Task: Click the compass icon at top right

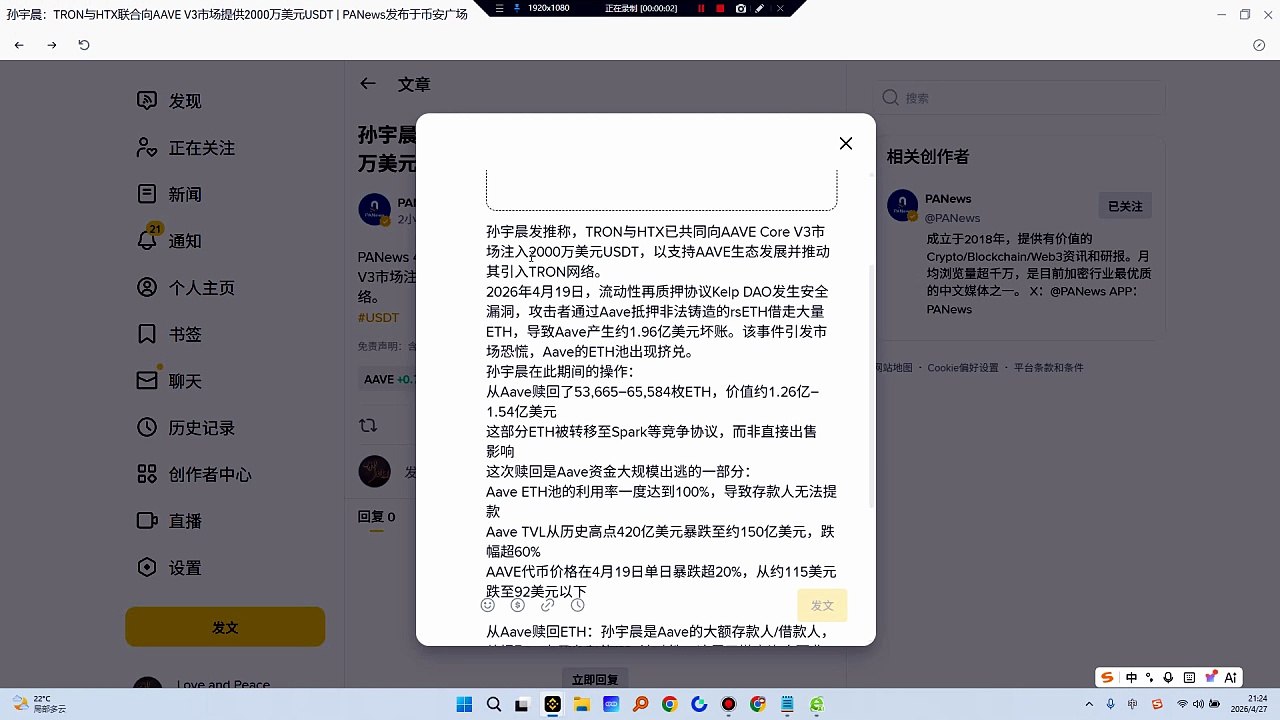Action: (x=1259, y=45)
